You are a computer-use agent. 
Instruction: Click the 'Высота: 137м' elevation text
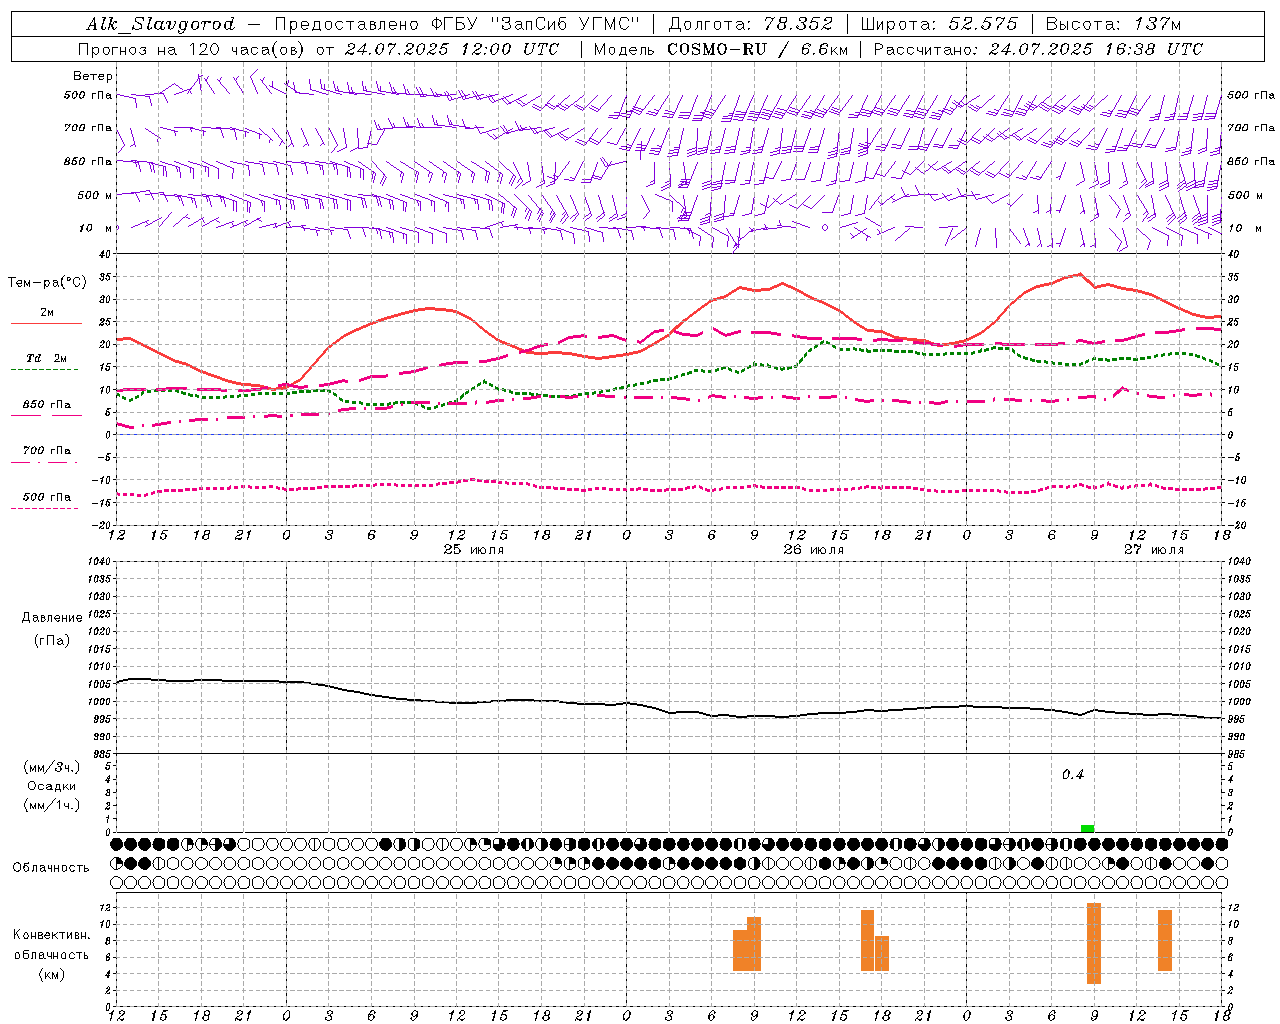[1113, 24]
